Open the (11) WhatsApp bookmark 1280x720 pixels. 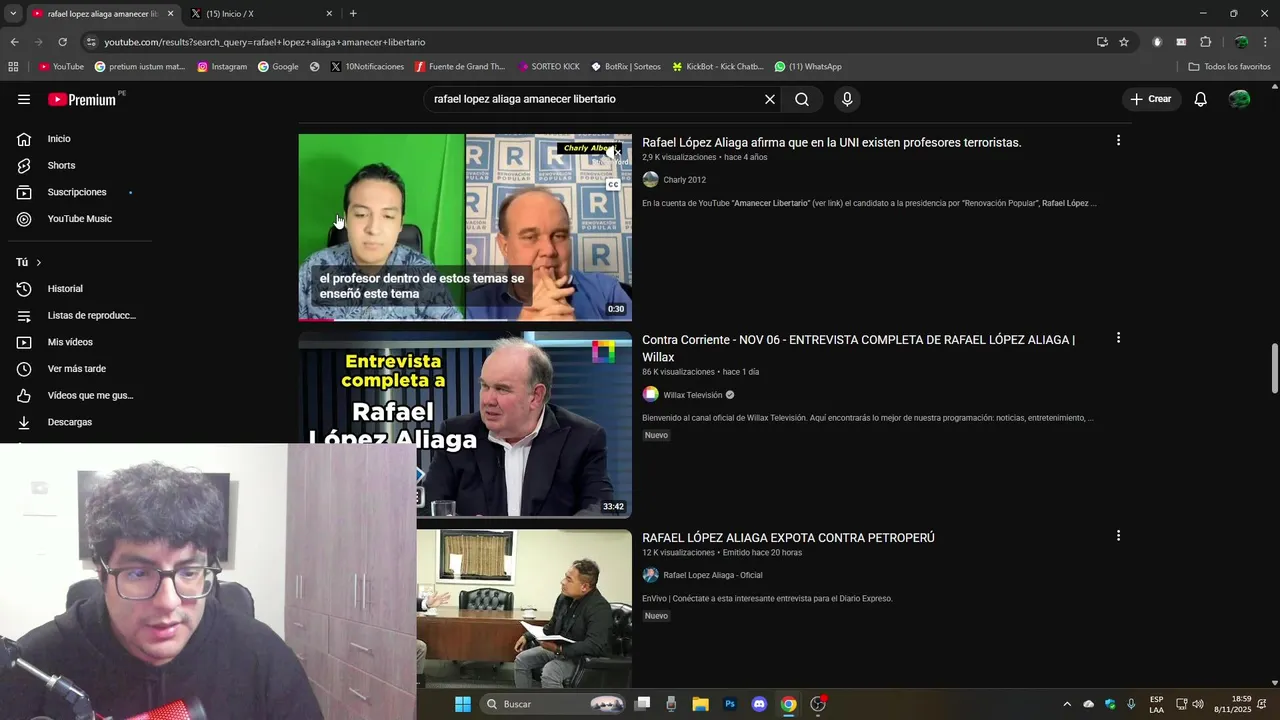coord(808,67)
